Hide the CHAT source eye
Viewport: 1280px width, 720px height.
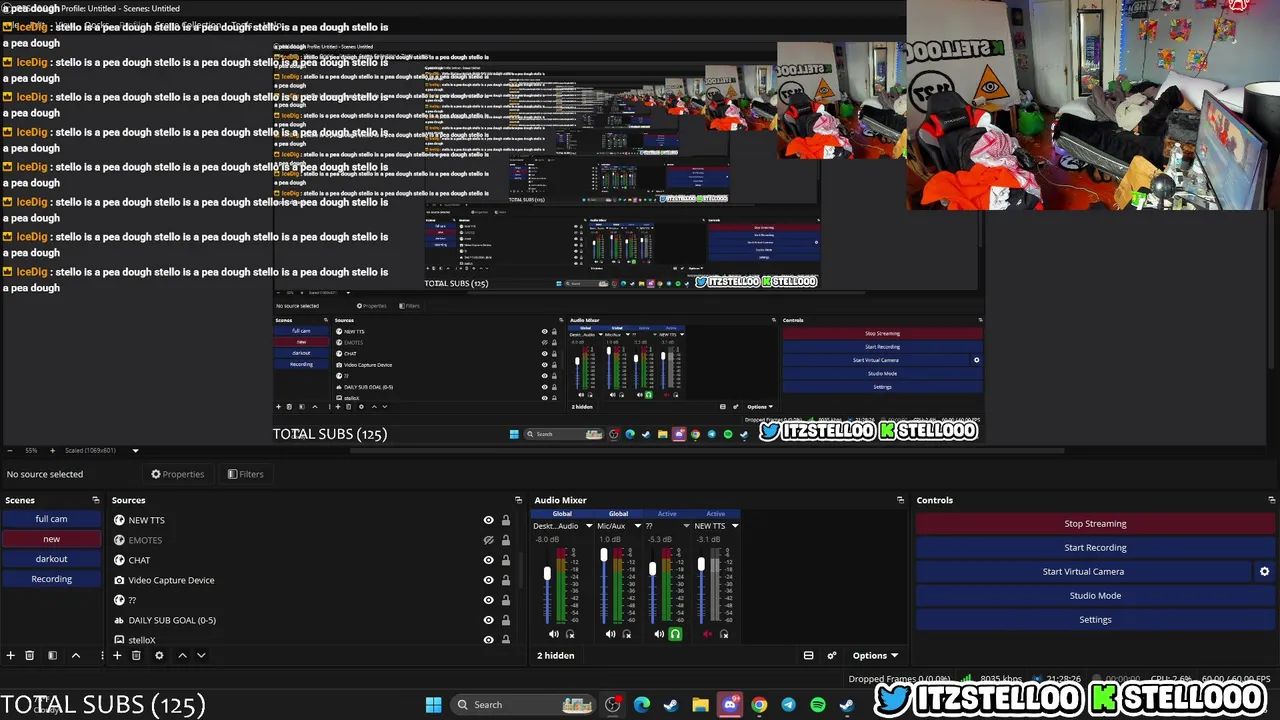[488, 560]
